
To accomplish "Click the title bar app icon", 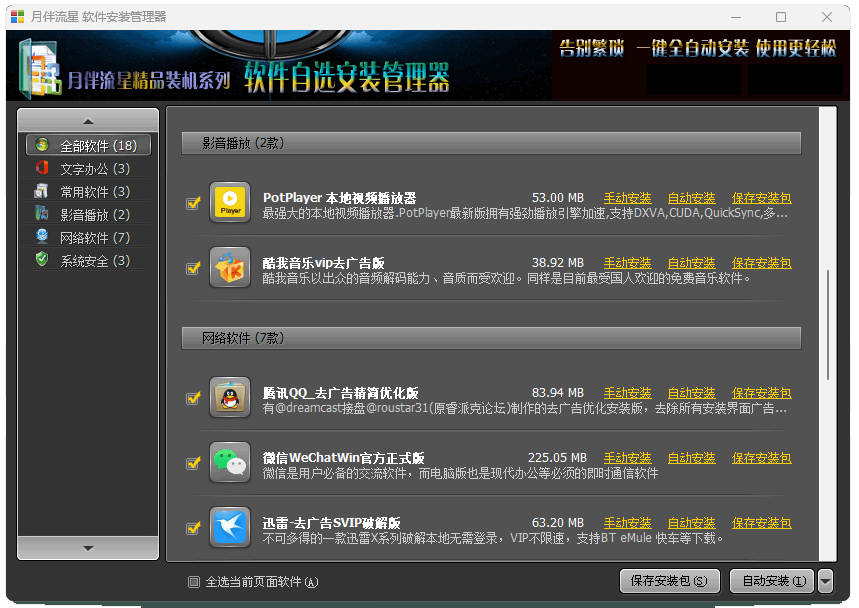I will [18, 17].
